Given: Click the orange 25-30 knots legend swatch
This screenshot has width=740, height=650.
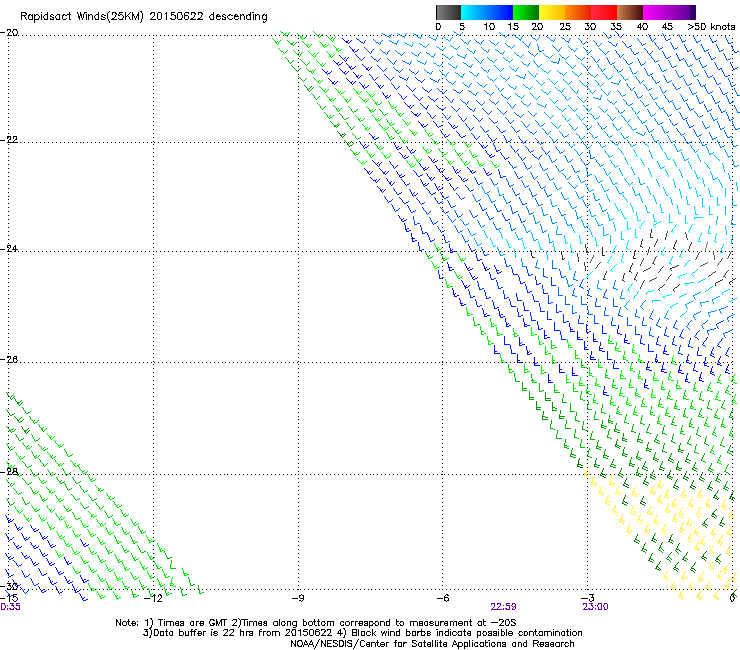Looking at the screenshot, I should pyautogui.click(x=578, y=12).
